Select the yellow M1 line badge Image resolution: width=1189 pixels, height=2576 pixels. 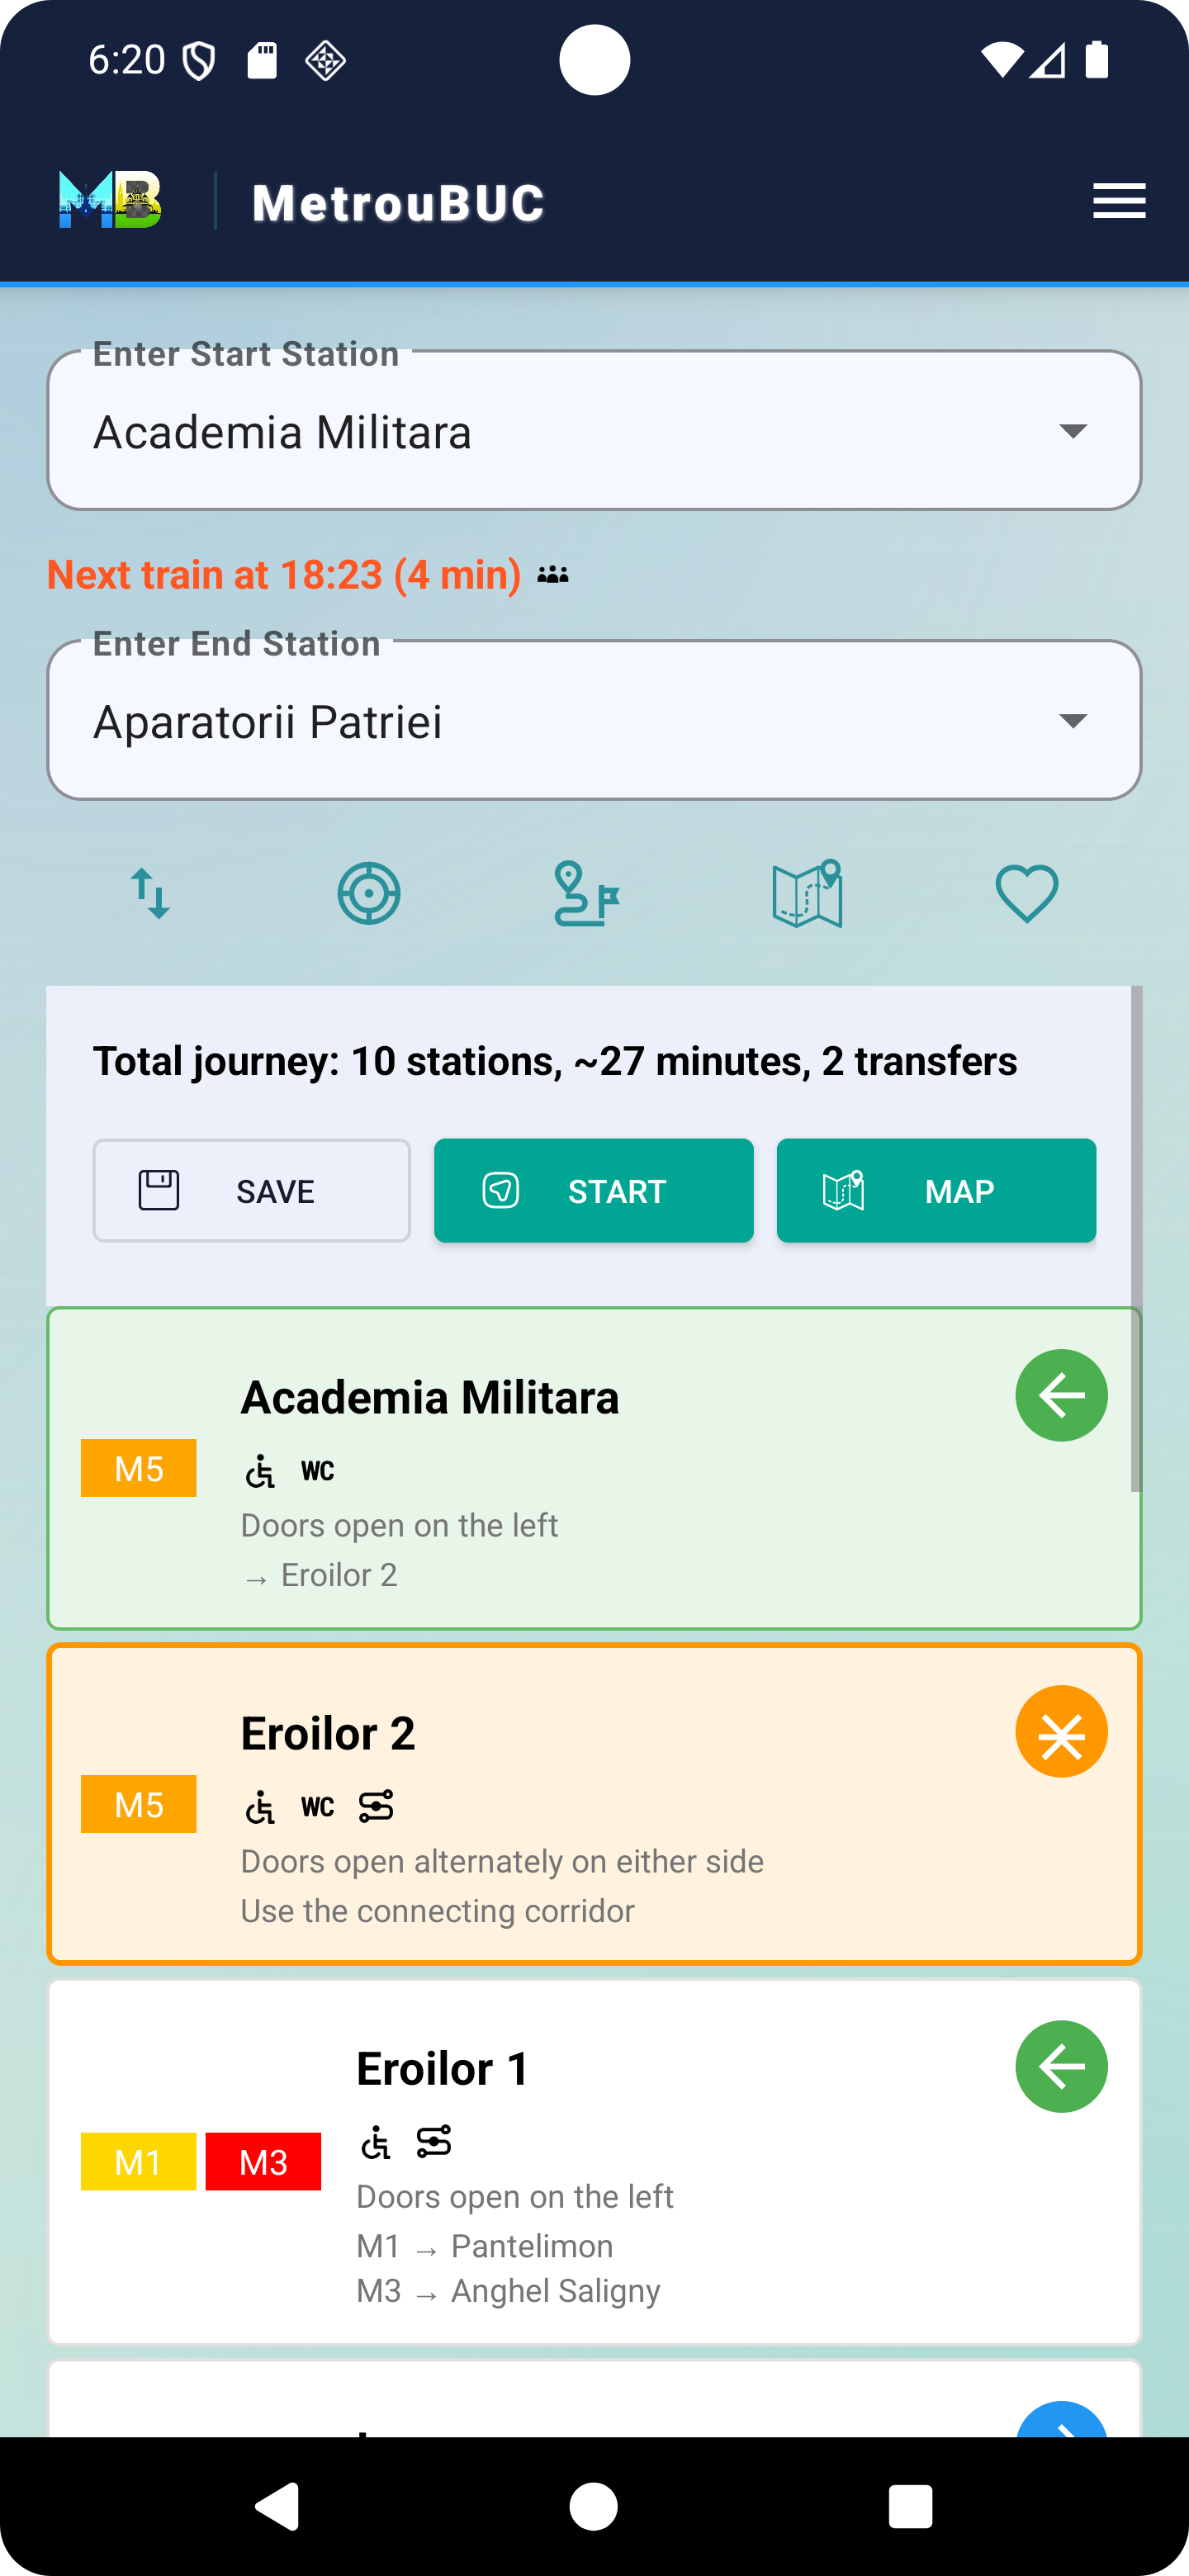tap(138, 2162)
